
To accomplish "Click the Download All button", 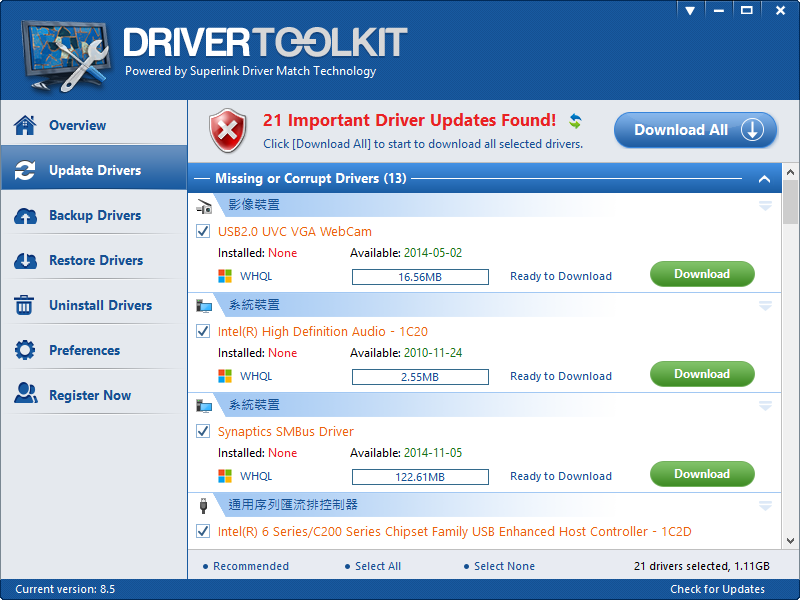I will pyautogui.click(x=695, y=130).
